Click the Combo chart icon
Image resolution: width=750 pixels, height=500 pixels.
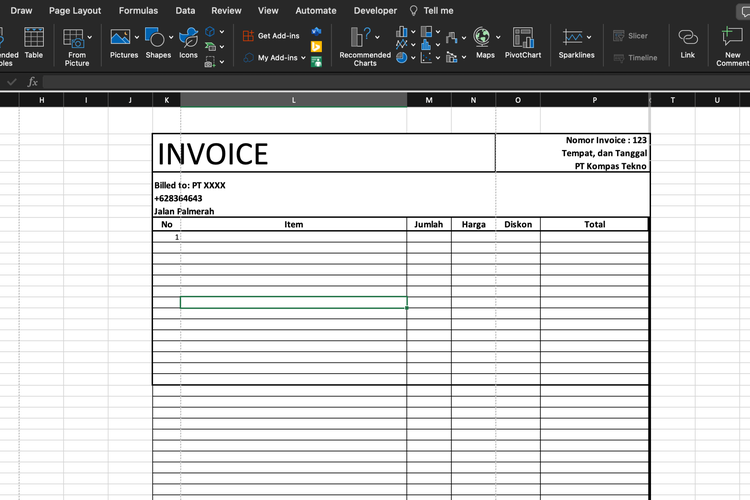[x=452, y=57]
